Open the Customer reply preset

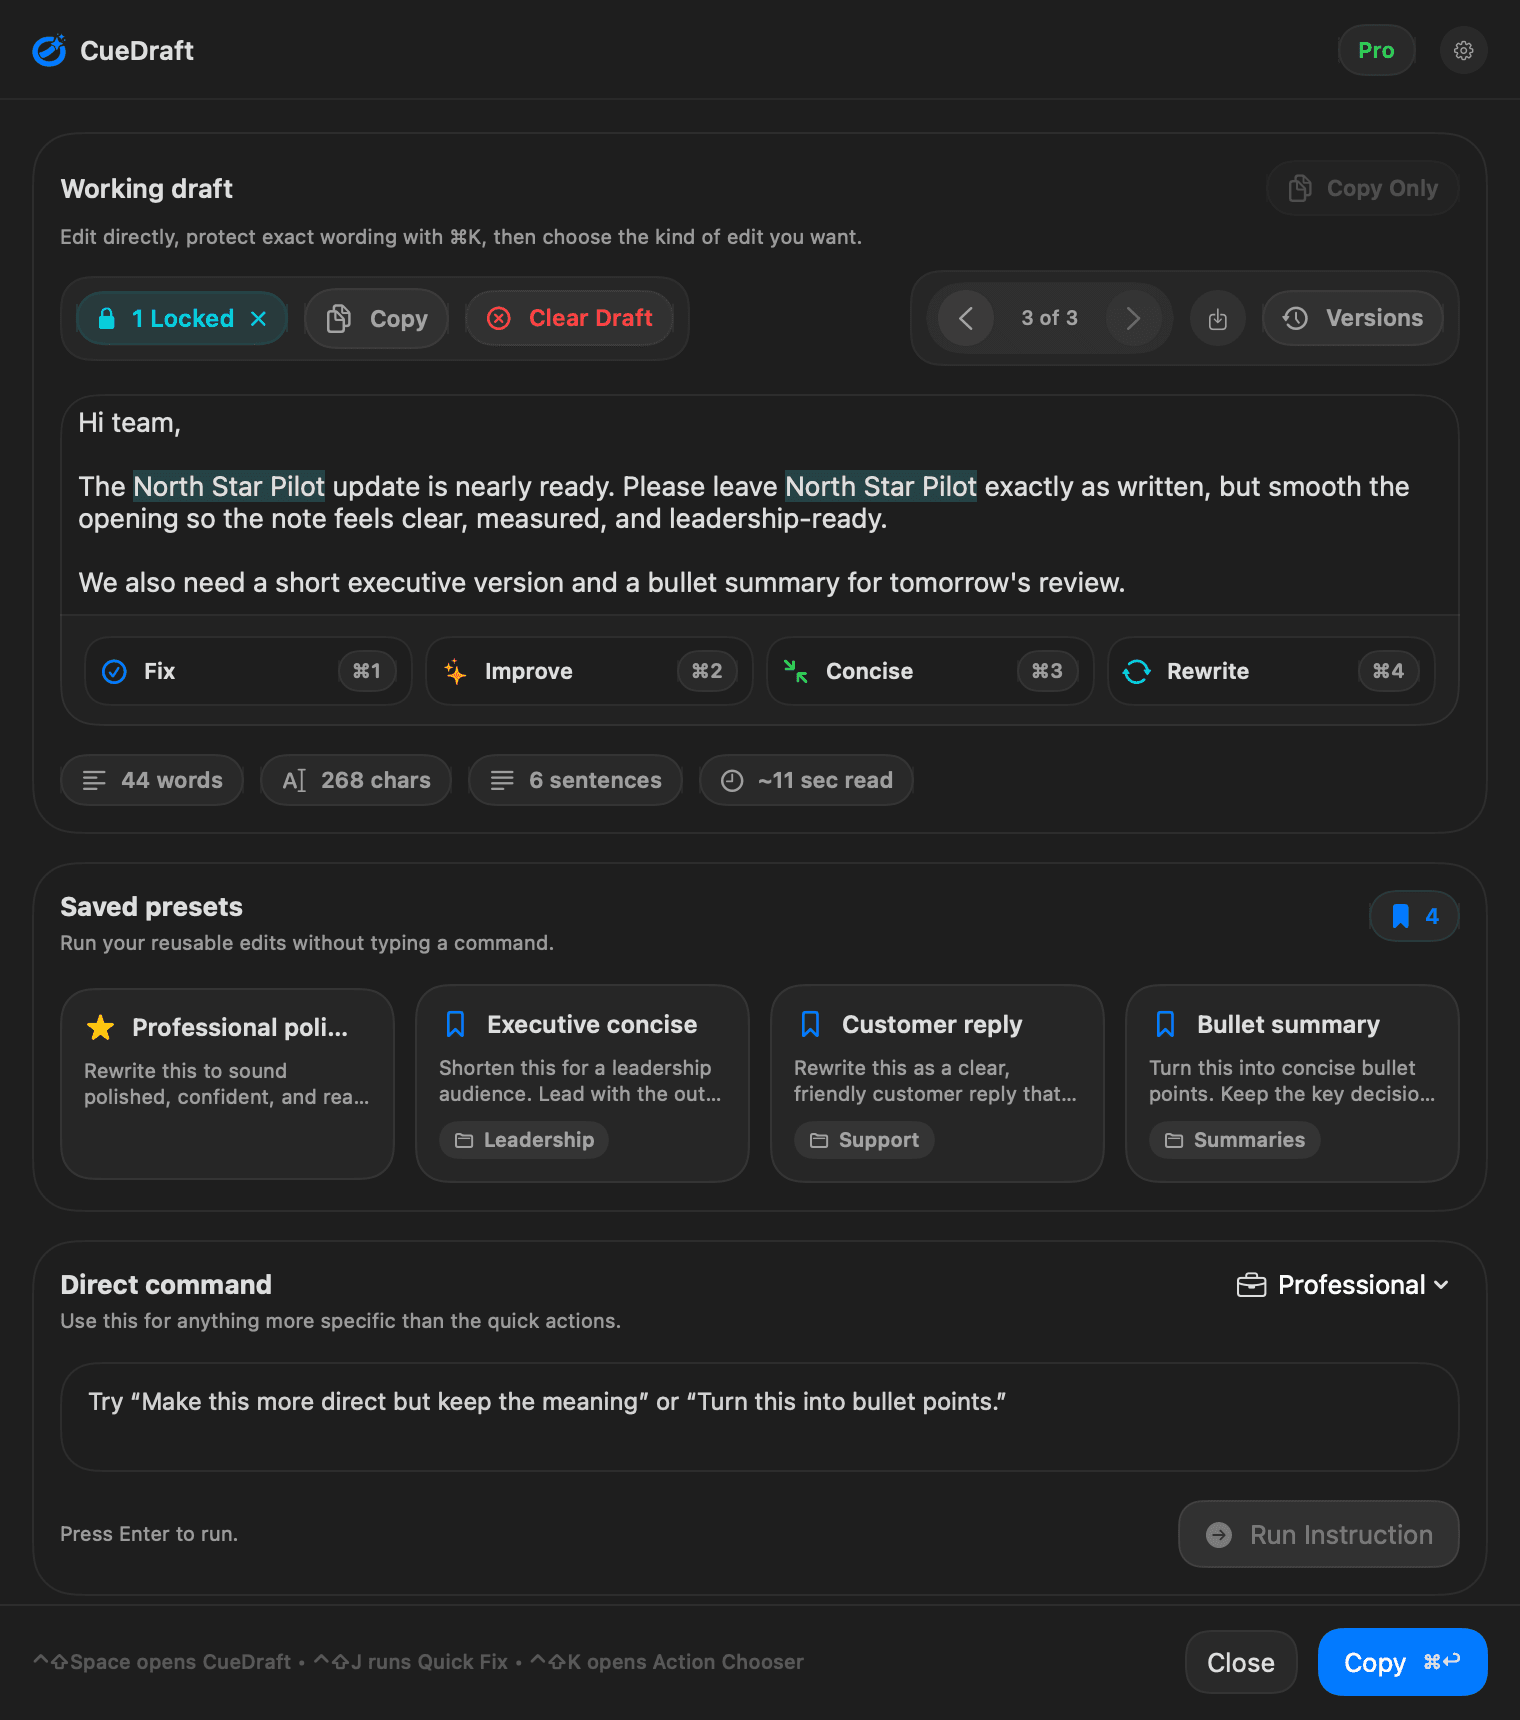point(936,1084)
